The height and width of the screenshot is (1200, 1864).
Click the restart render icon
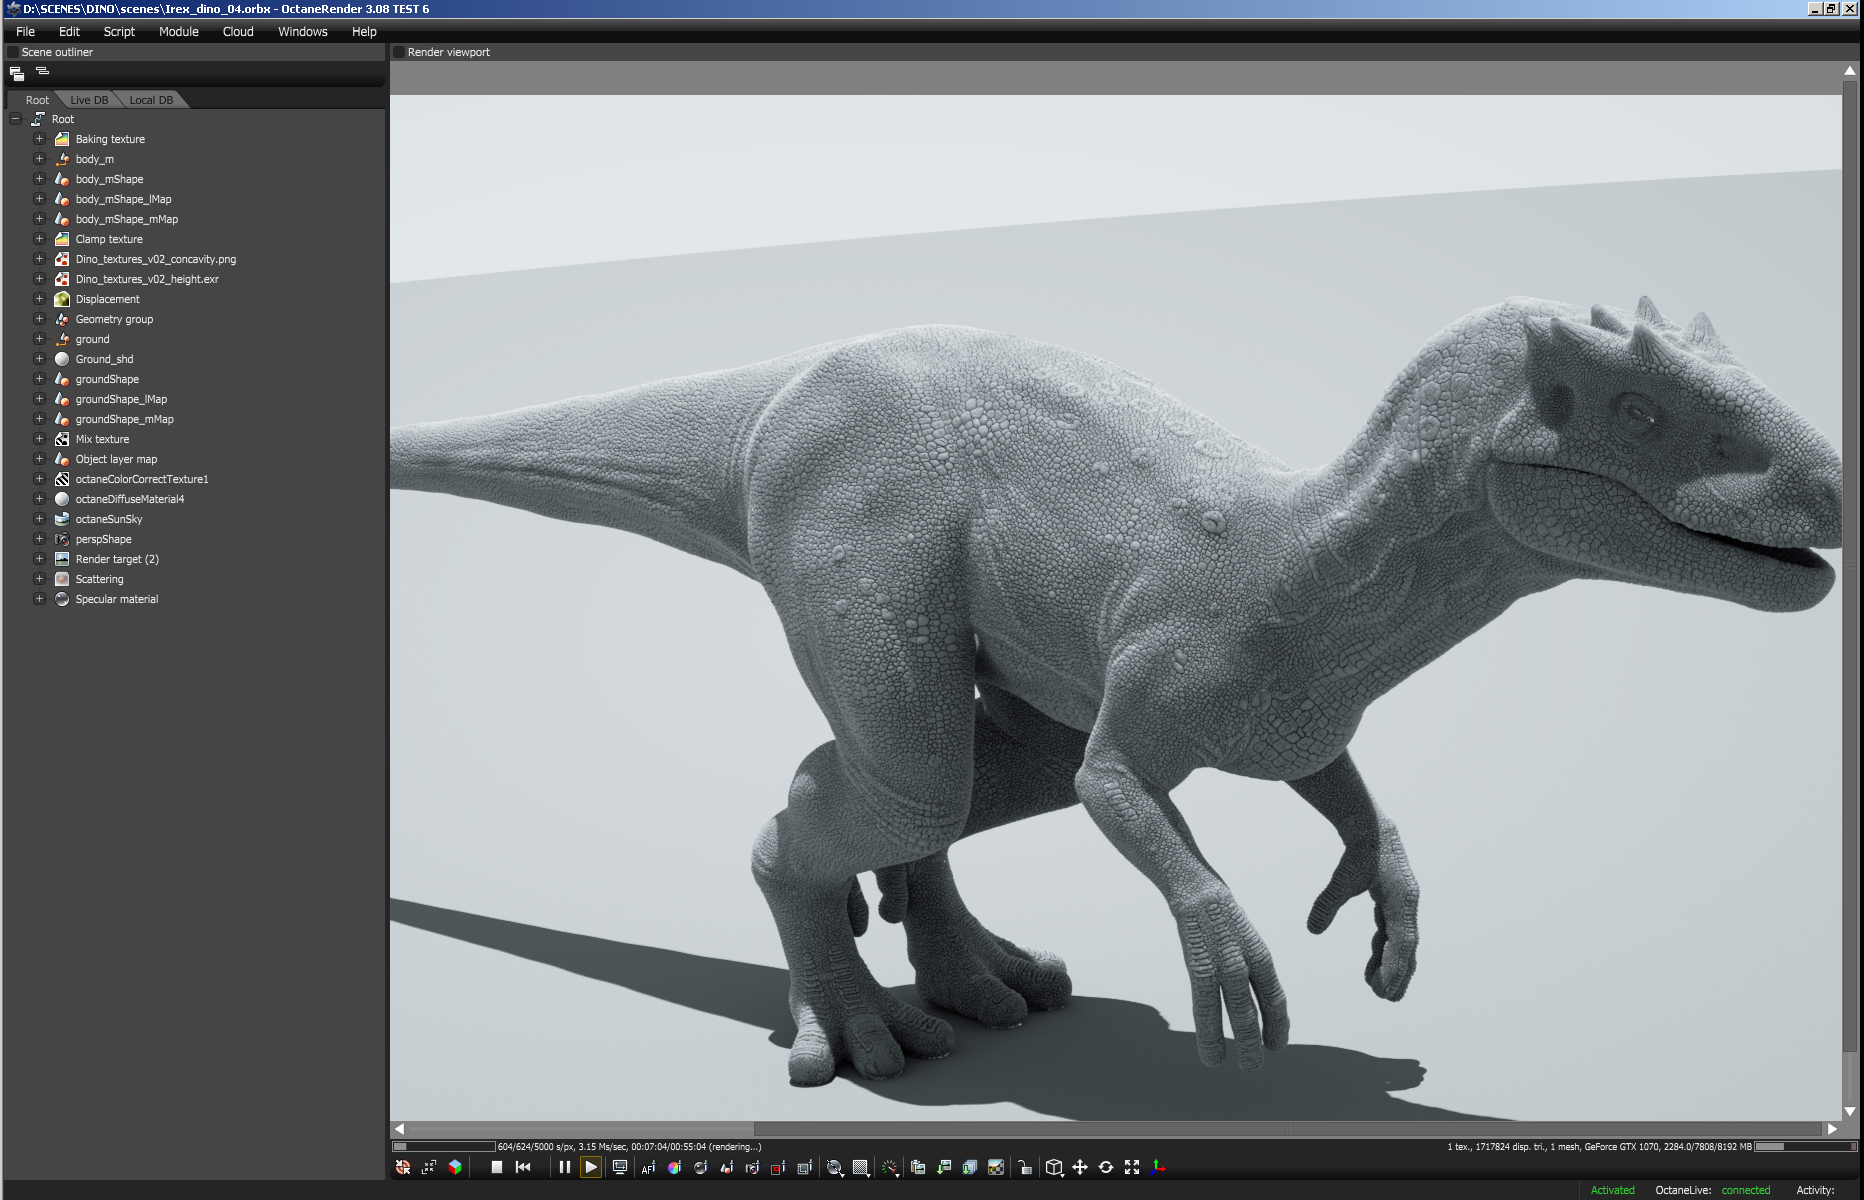(x=523, y=1167)
